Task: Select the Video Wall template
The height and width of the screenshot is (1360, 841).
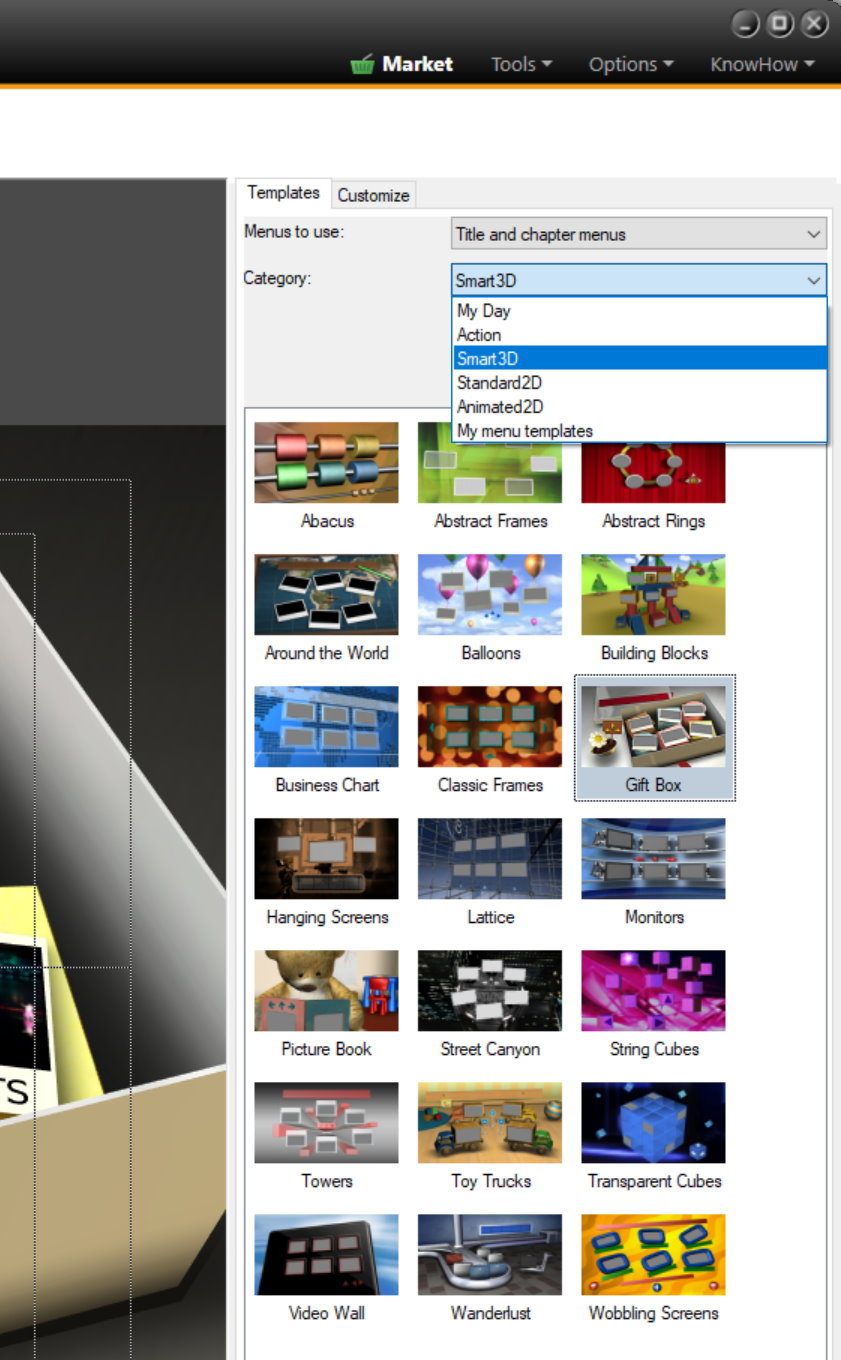Action: coord(326,1255)
